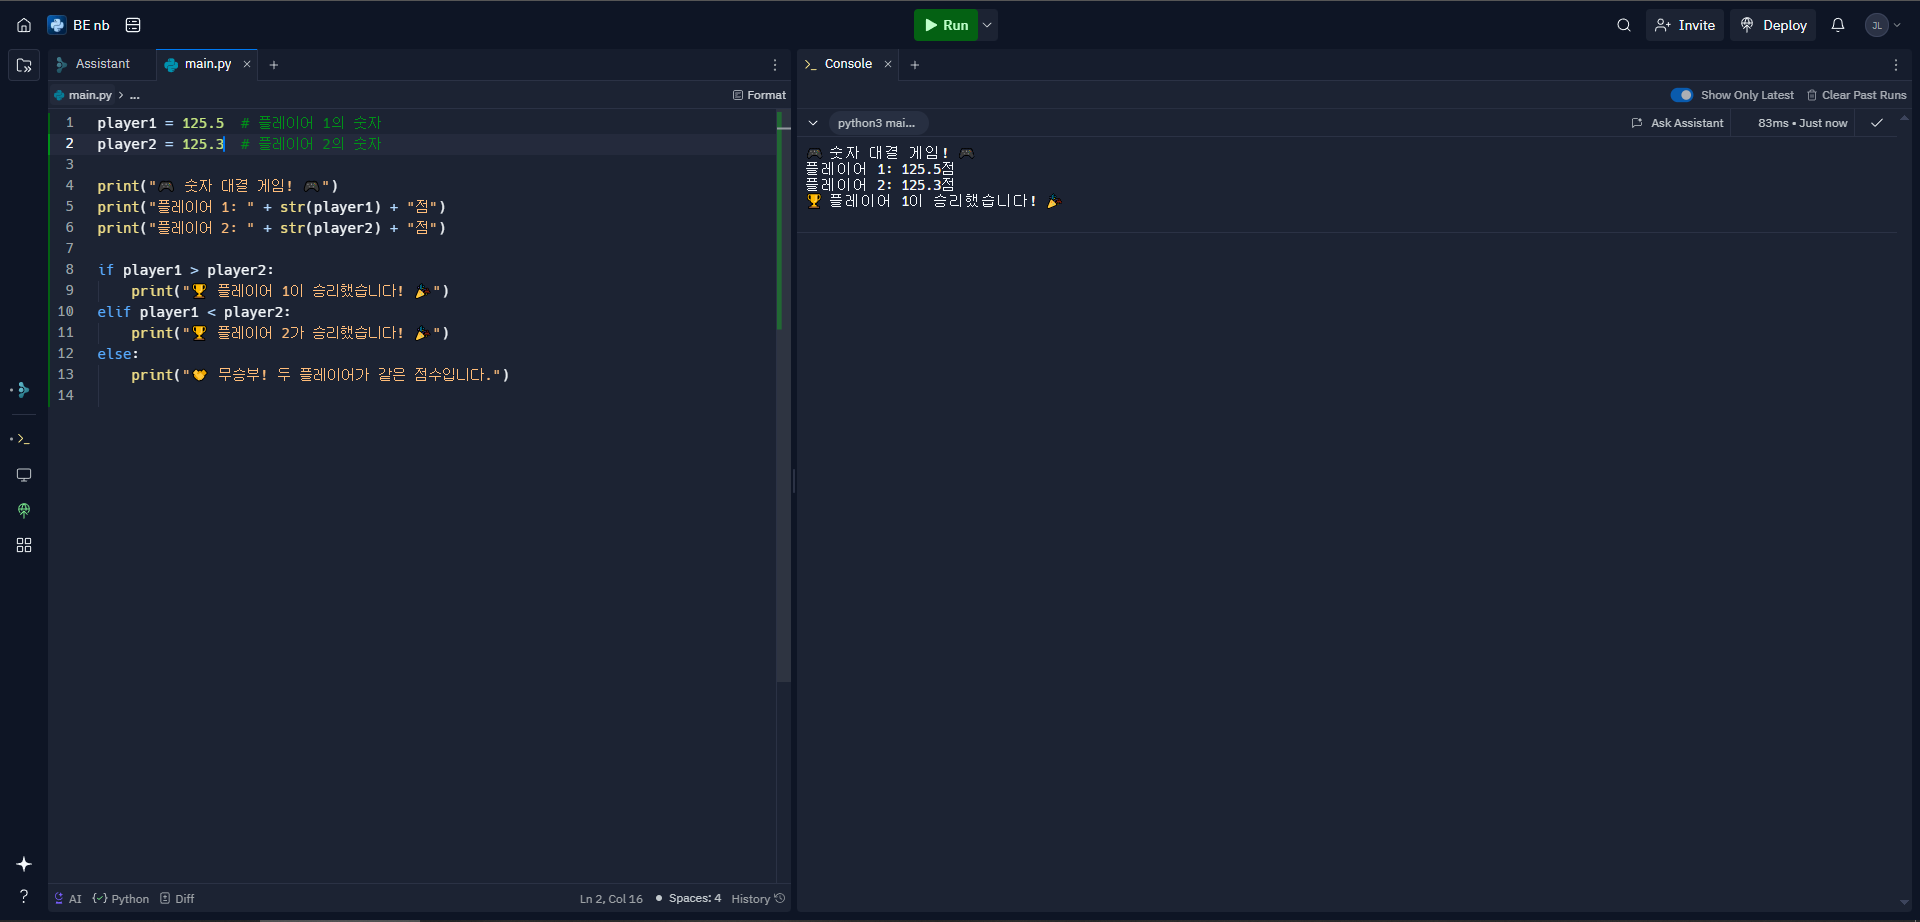Go to the Replit home icon
Image resolution: width=1920 pixels, height=922 pixels.
pyautogui.click(x=24, y=25)
